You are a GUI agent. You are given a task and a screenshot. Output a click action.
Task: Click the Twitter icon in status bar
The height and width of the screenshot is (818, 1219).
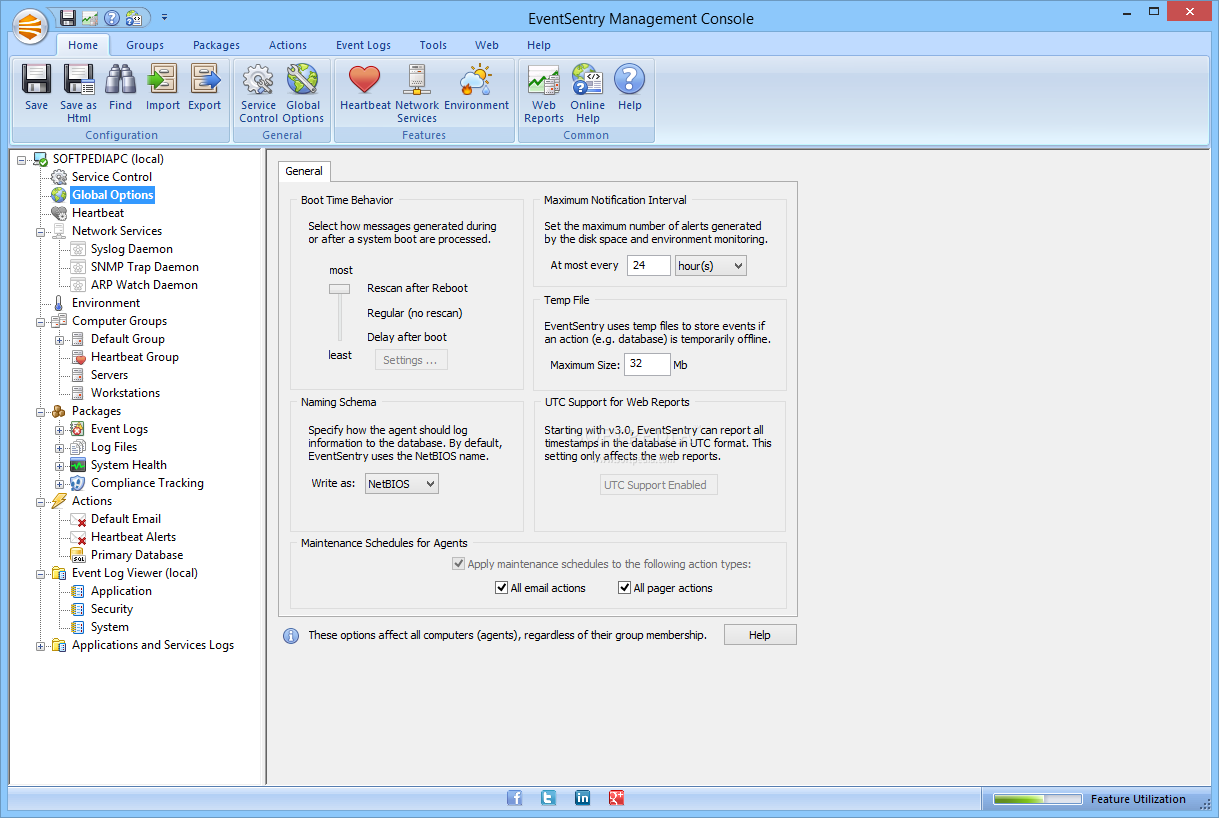[x=548, y=798]
